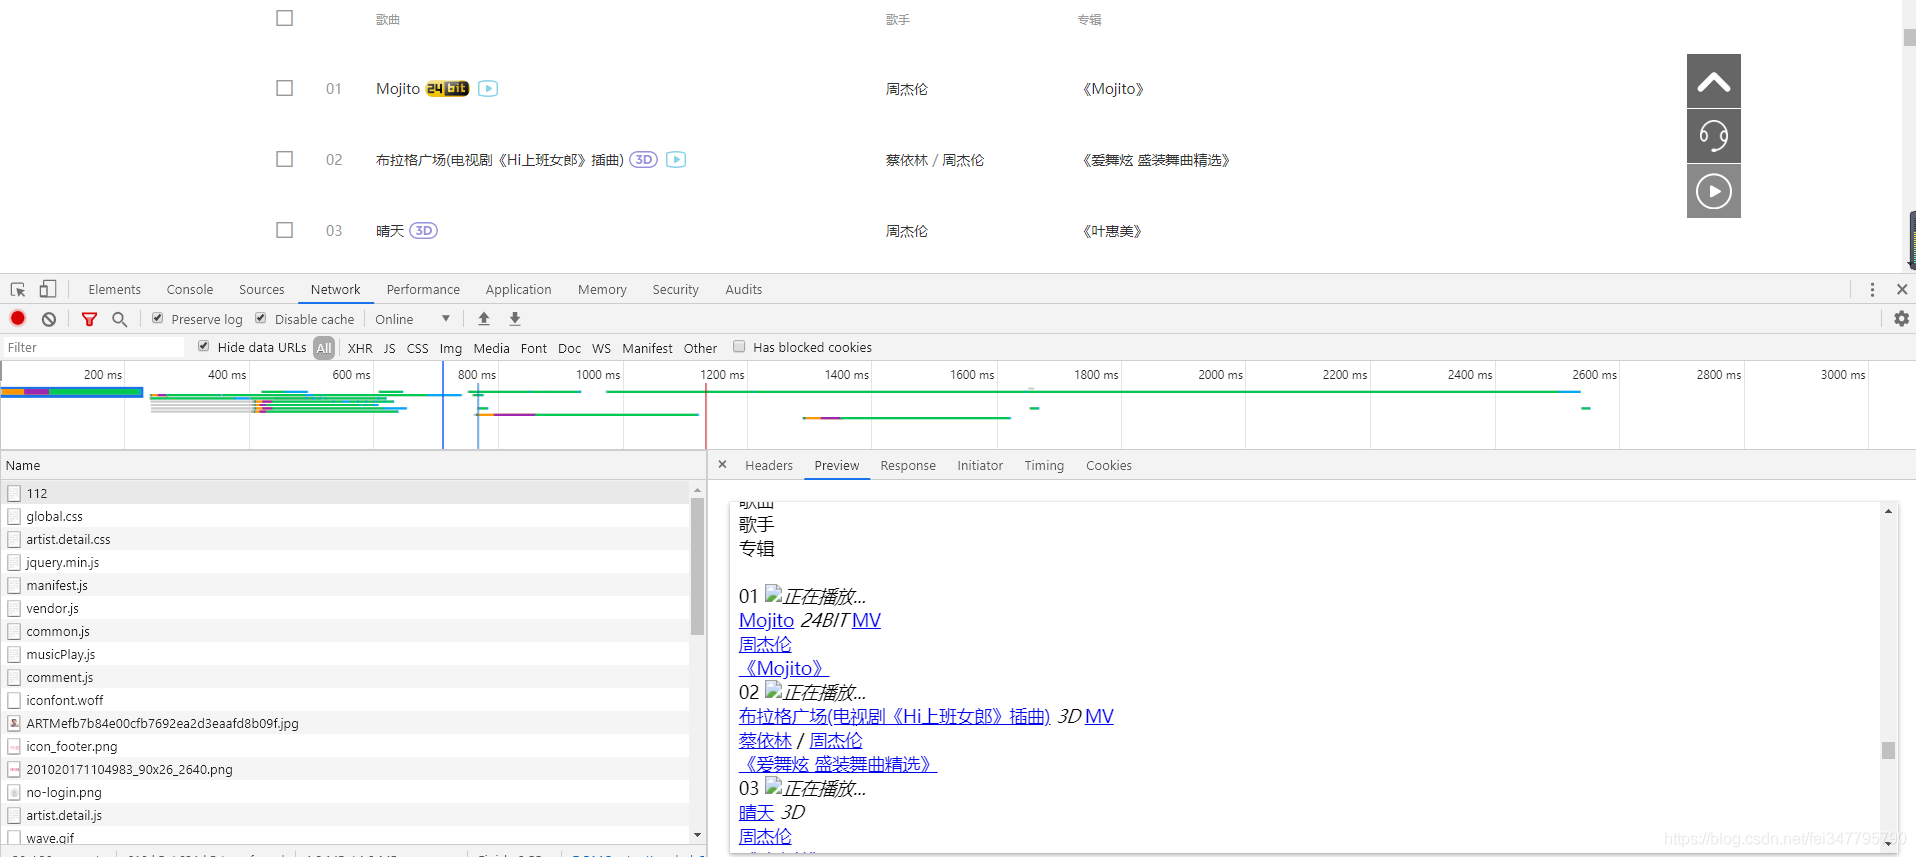The height and width of the screenshot is (857, 1916).
Task: Toggle device toolbar icon
Action: click(x=47, y=289)
